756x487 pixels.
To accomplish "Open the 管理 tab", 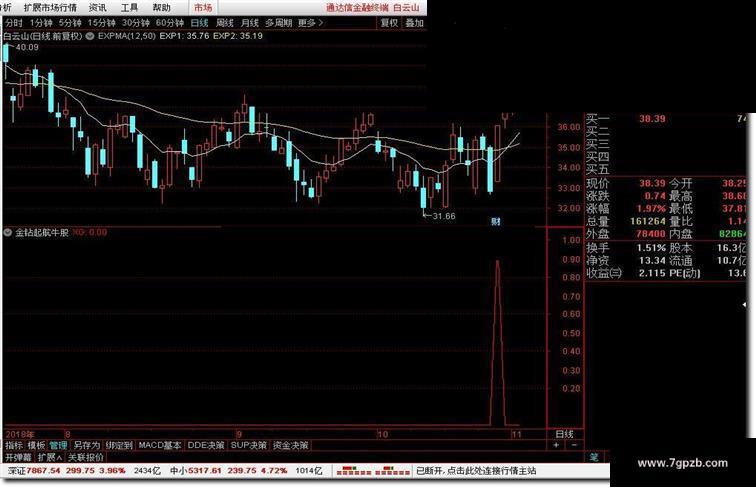I will click(x=58, y=445).
